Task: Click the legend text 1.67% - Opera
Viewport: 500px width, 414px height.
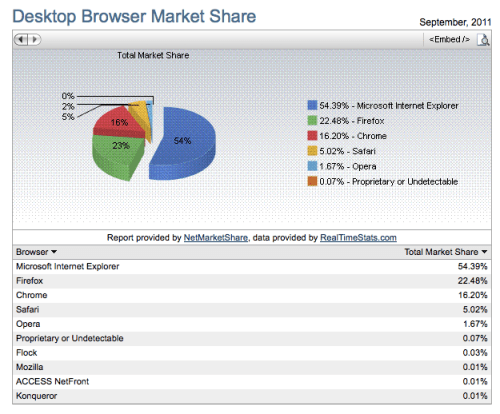Action: [348, 166]
